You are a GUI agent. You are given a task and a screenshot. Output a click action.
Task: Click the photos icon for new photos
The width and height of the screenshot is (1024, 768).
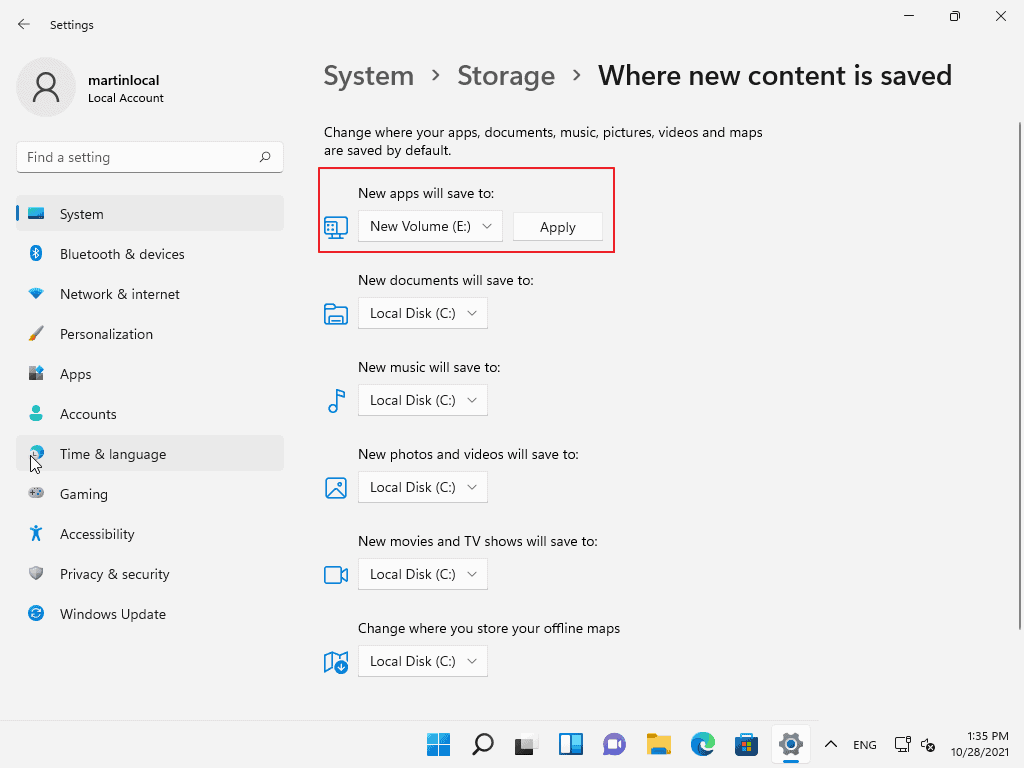(335, 487)
